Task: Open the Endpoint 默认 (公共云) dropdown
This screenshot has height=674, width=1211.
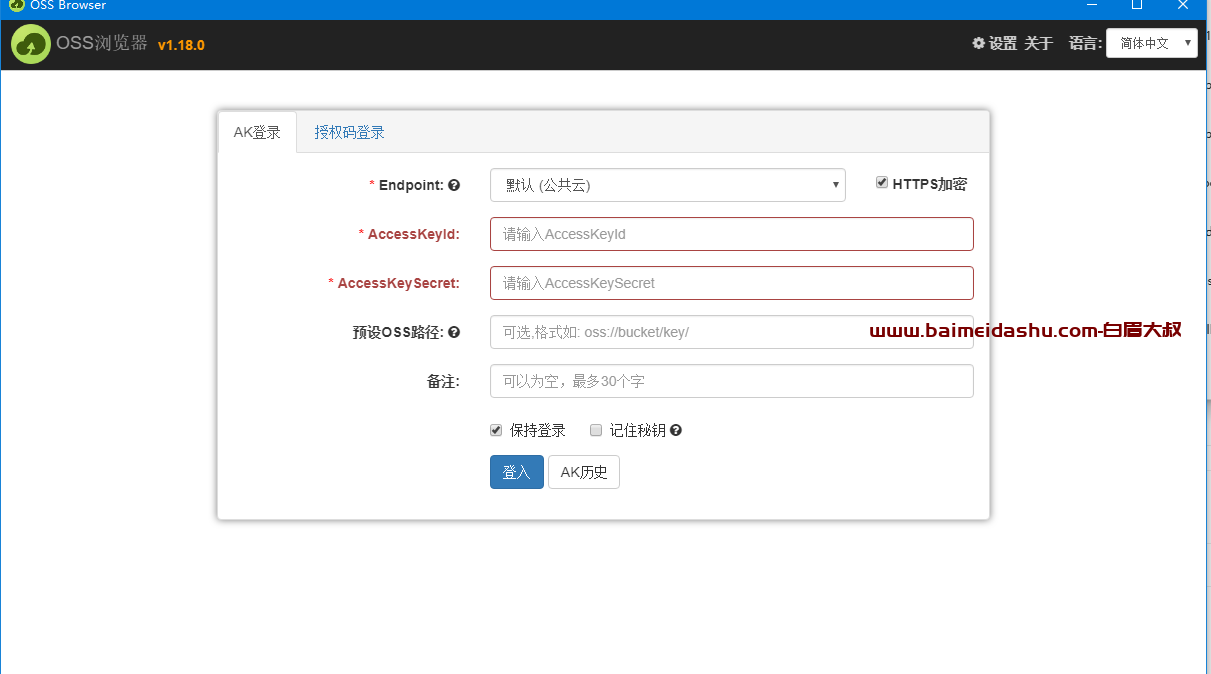Action: [668, 185]
